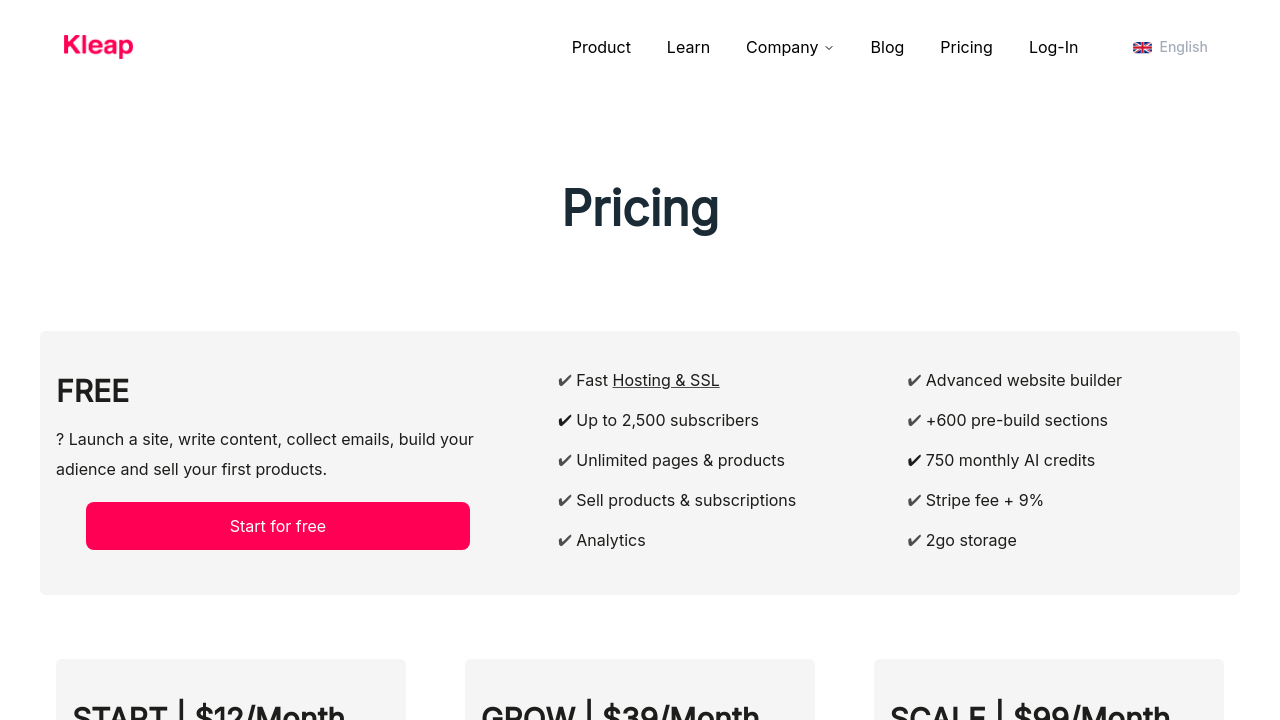Click checkmark by Stripe fee + 9%
Viewport: 1280px width, 720px height.
point(914,500)
